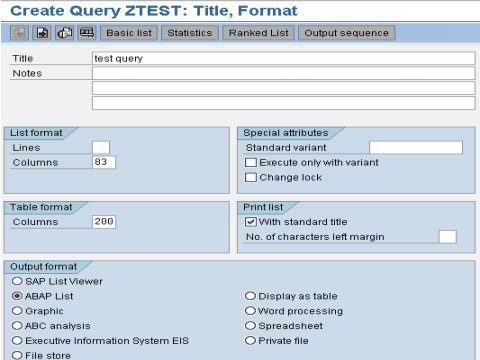
Task: Click the first Notes input line
Action: (284, 73)
